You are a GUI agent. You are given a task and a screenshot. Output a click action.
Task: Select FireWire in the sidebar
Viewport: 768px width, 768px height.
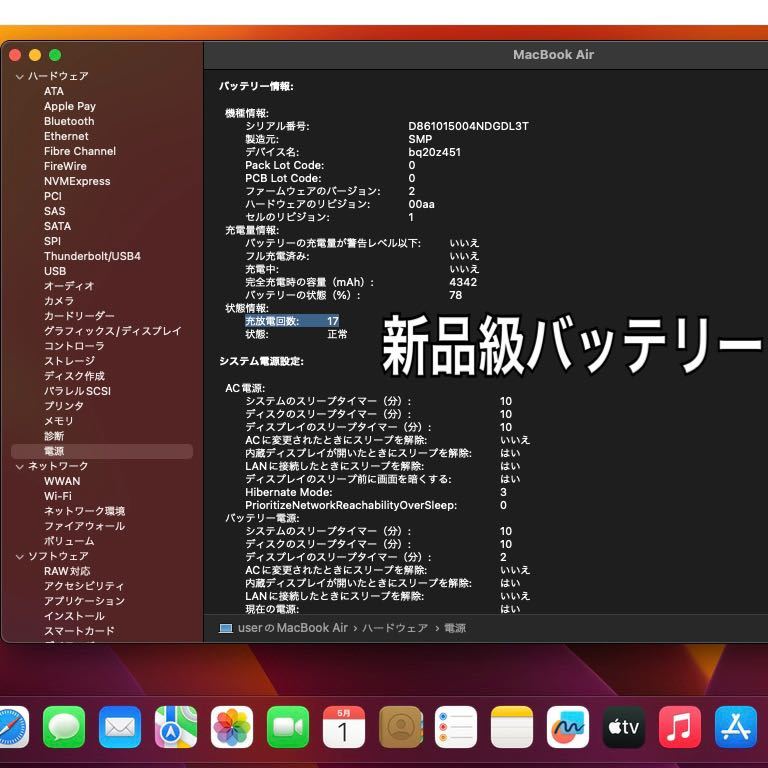tap(65, 166)
